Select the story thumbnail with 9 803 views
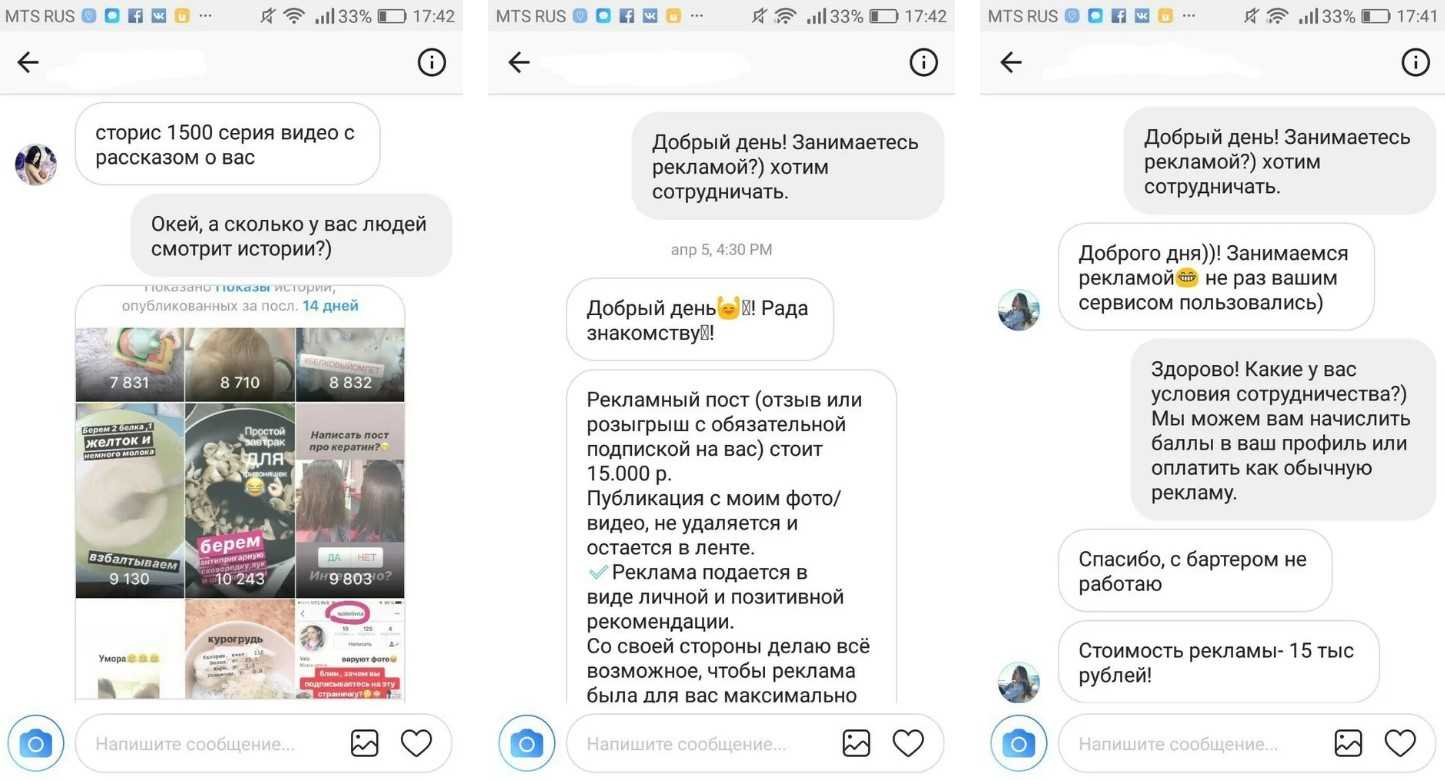The height and width of the screenshot is (780, 1445). tap(351, 501)
